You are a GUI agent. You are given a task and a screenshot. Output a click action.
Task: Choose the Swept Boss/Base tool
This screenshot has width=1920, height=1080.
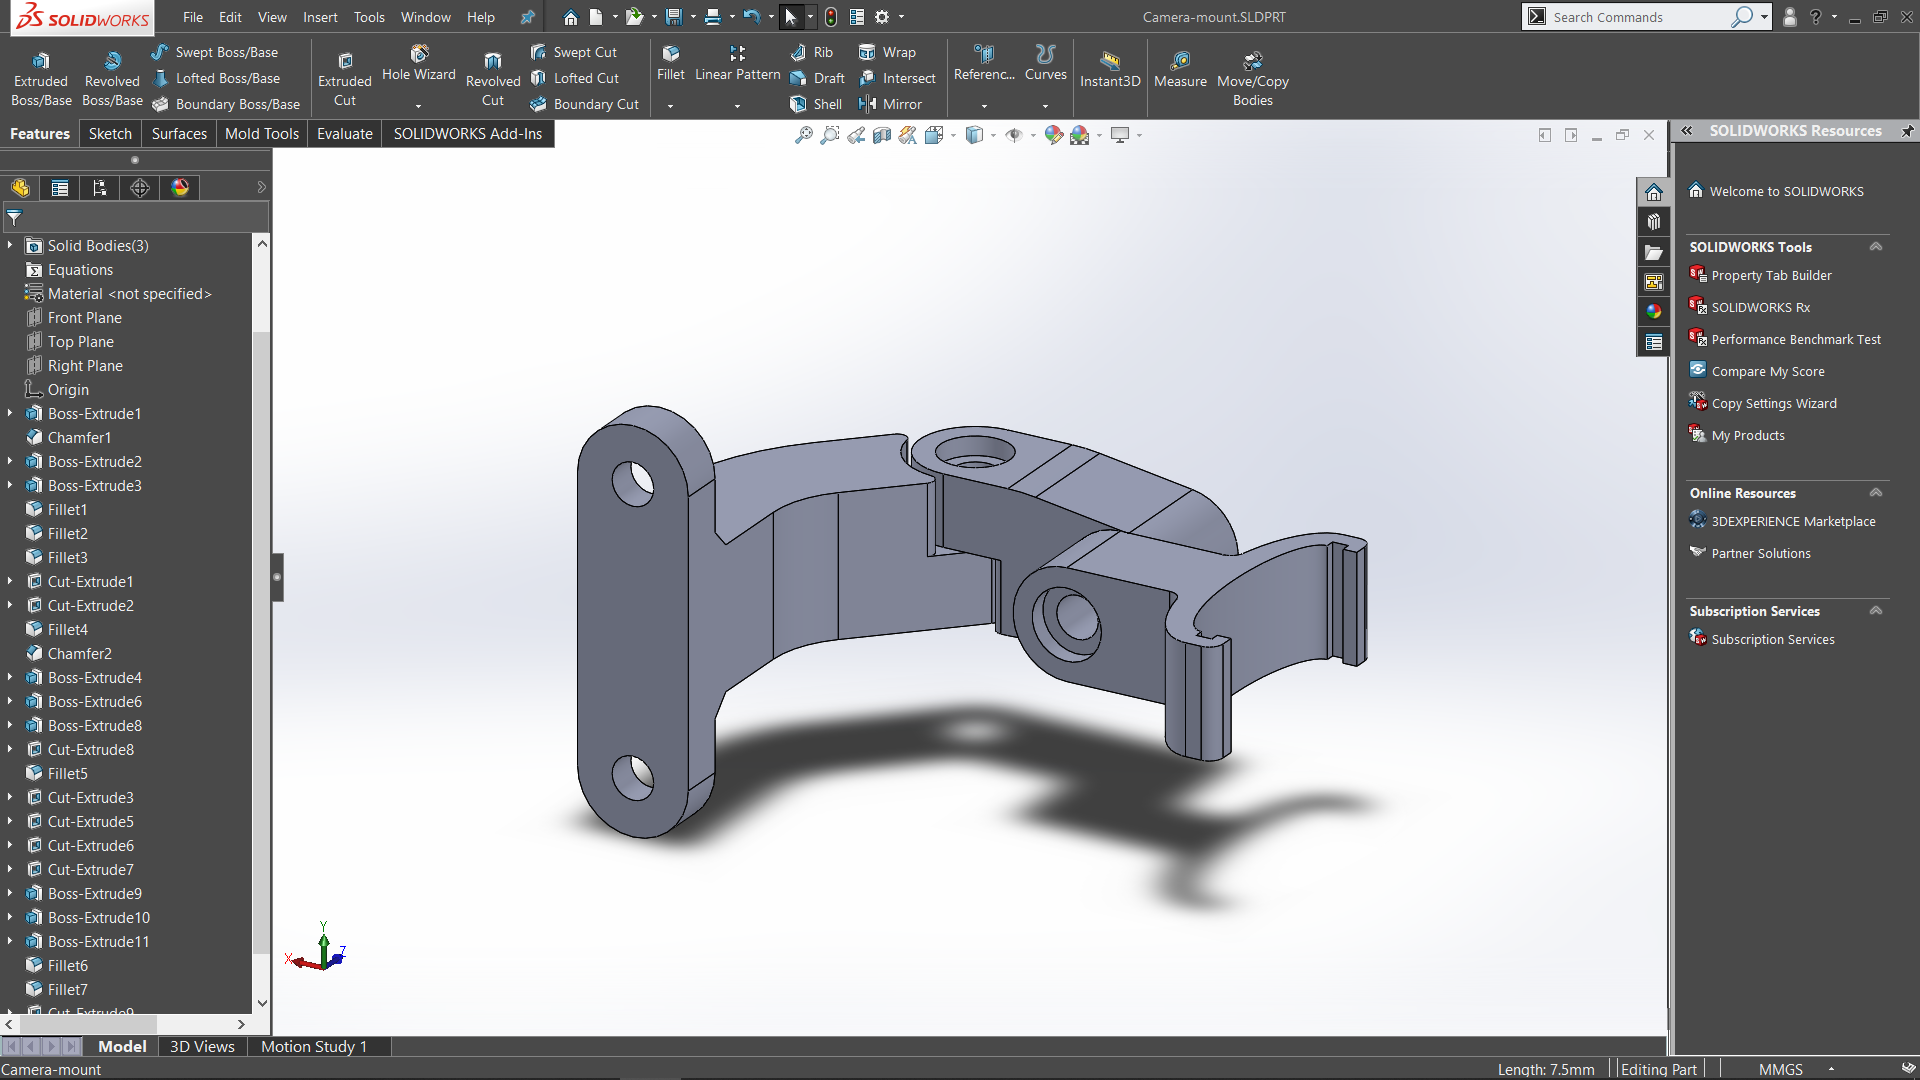click(x=215, y=52)
